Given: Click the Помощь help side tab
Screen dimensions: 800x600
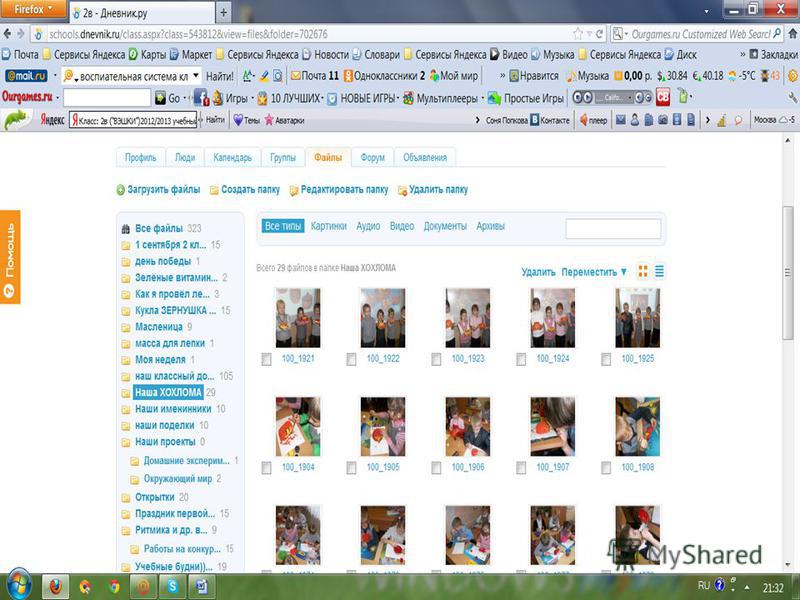Looking at the screenshot, I should (10, 257).
